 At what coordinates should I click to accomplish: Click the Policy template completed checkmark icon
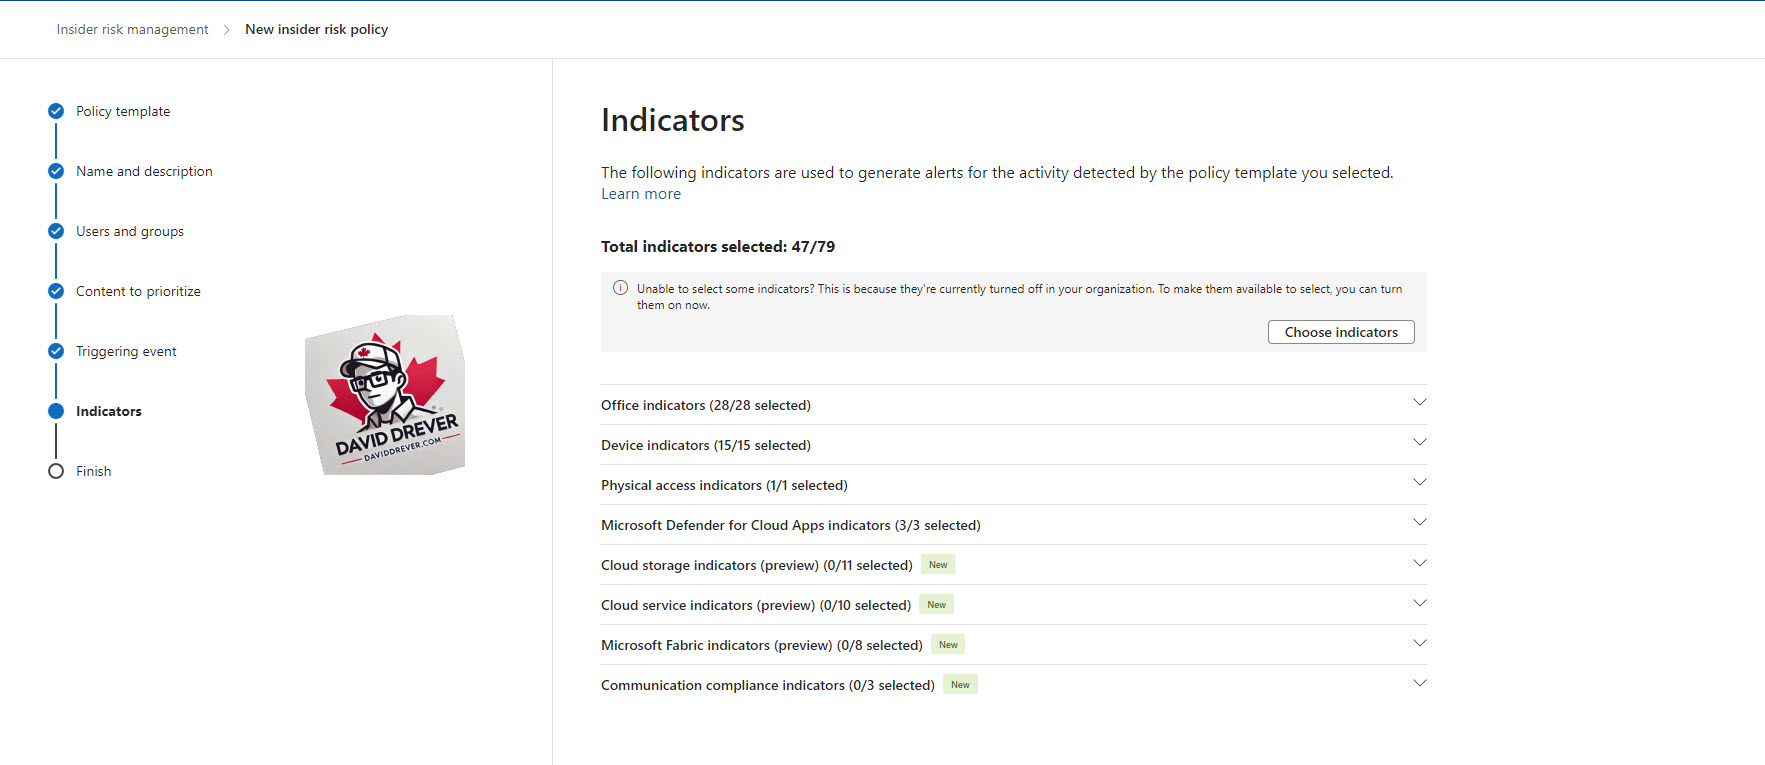point(56,111)
